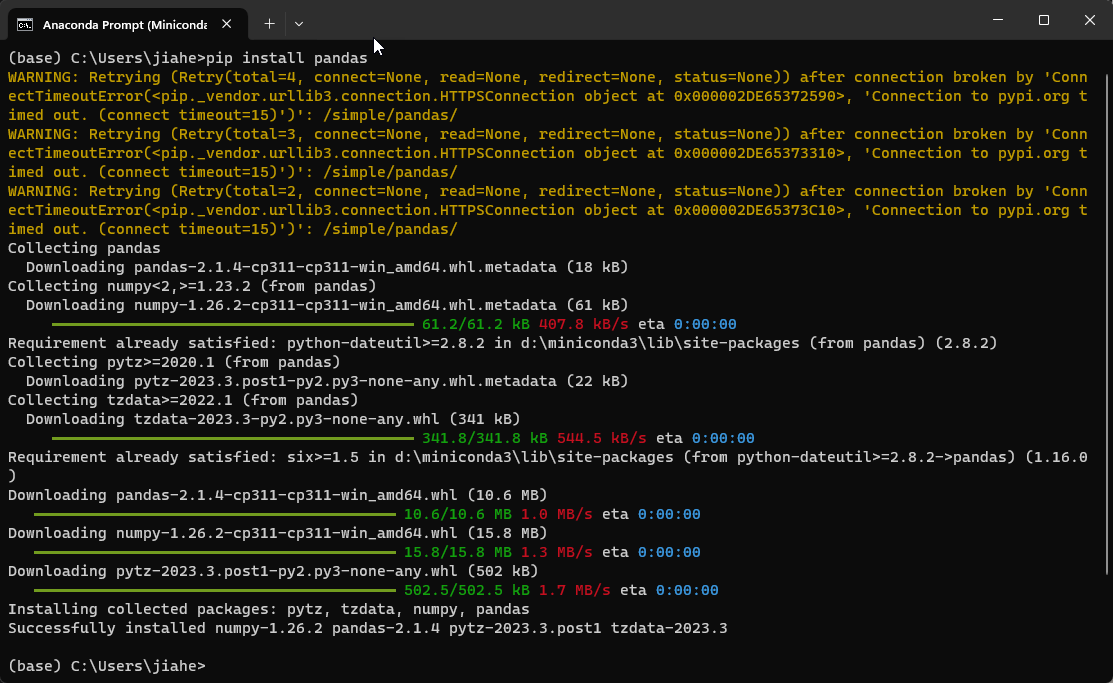Click 'Downloading pandas-2.1.4' wheel line (10.6 MB)
Viewport: 1113px width, 683px height.
click(x=278, y=495)
